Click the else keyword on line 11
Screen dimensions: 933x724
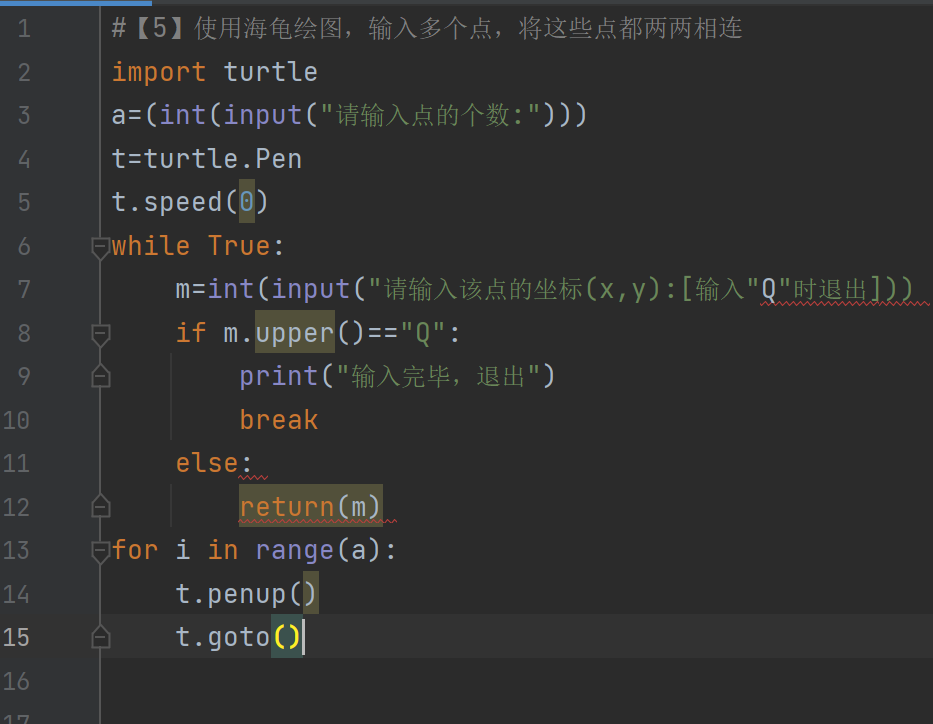click(x=206, y=463)
